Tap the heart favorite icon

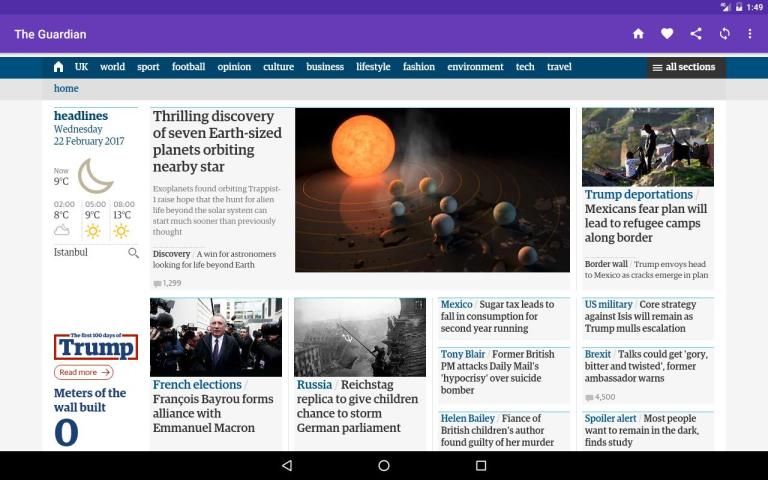pos(667,34)
